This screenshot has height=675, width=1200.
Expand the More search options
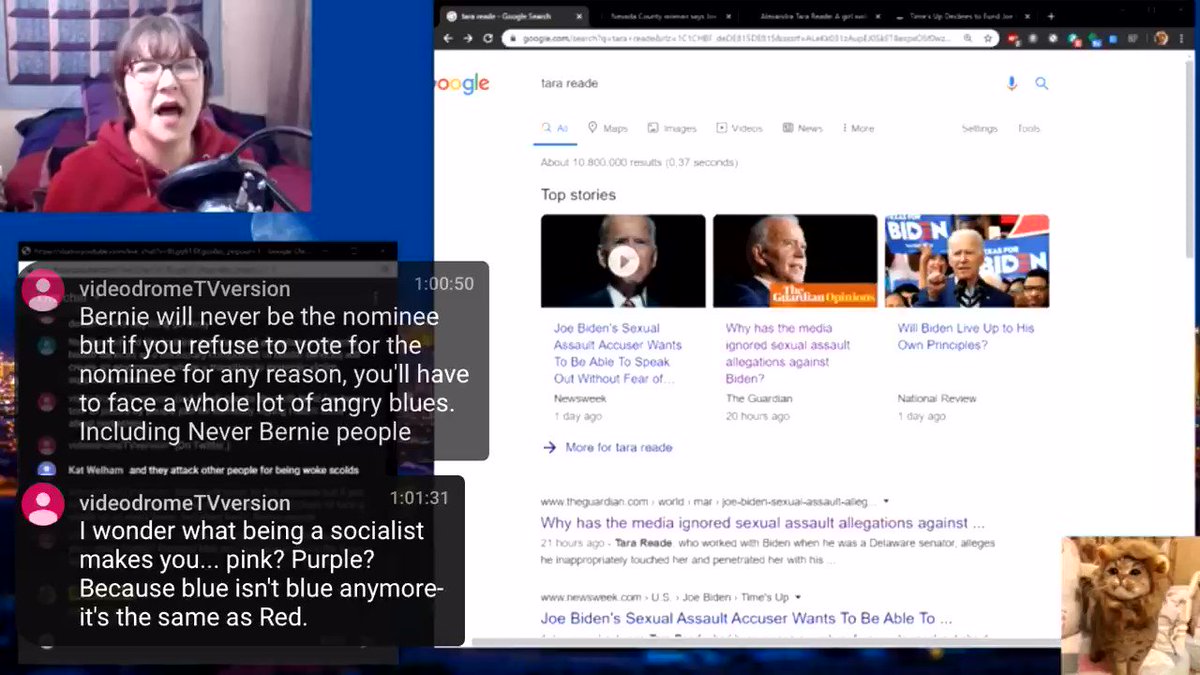(858, 129)
